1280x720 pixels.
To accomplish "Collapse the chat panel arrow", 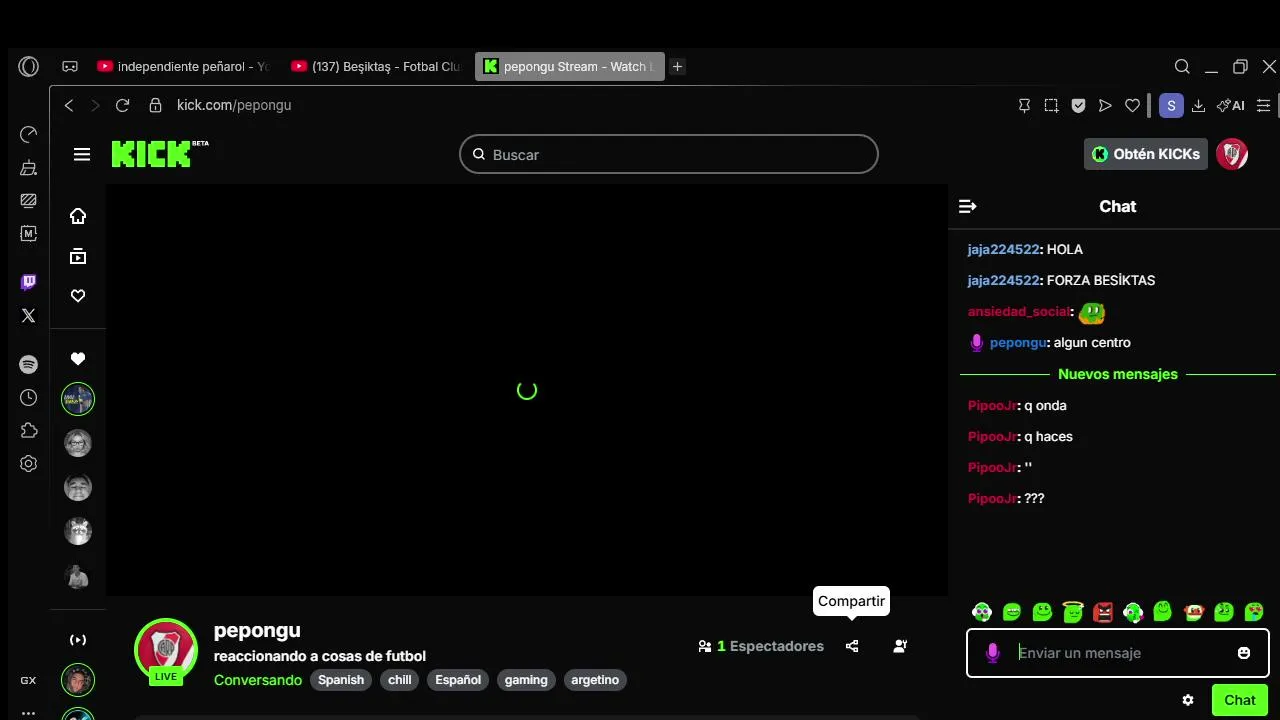I will [967, 206].
